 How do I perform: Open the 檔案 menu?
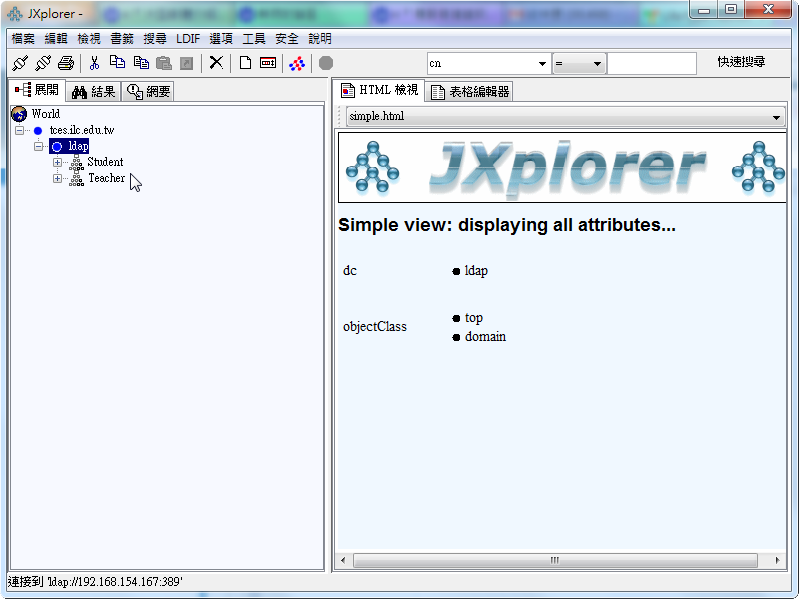tap(23, 39)
